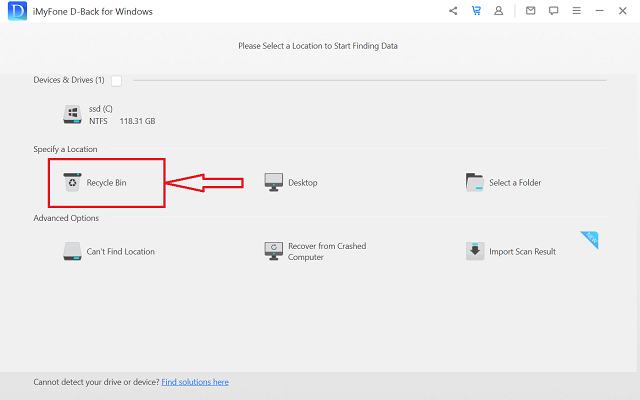The width and height of the screenshot is (640, 400).
Task: Minimize the D-Back window
Action: tap(599, 11)
